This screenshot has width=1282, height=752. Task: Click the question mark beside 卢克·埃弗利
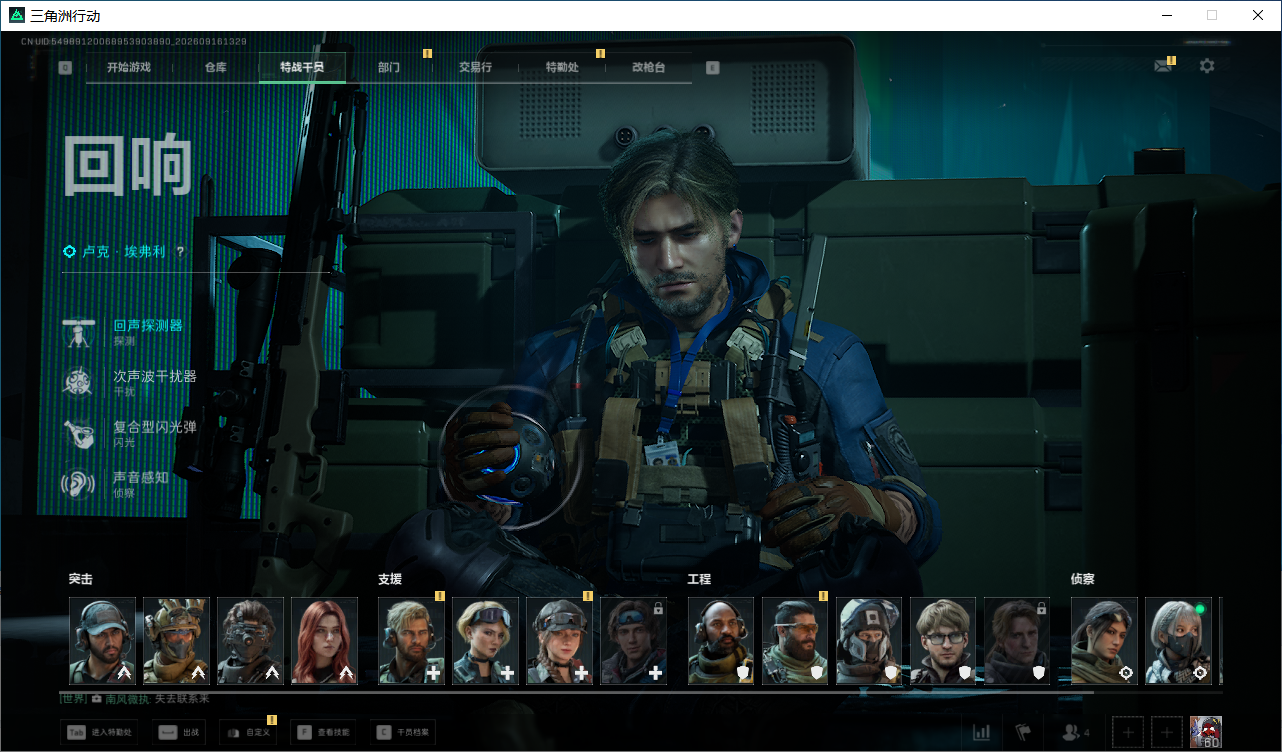pos(180,252)
